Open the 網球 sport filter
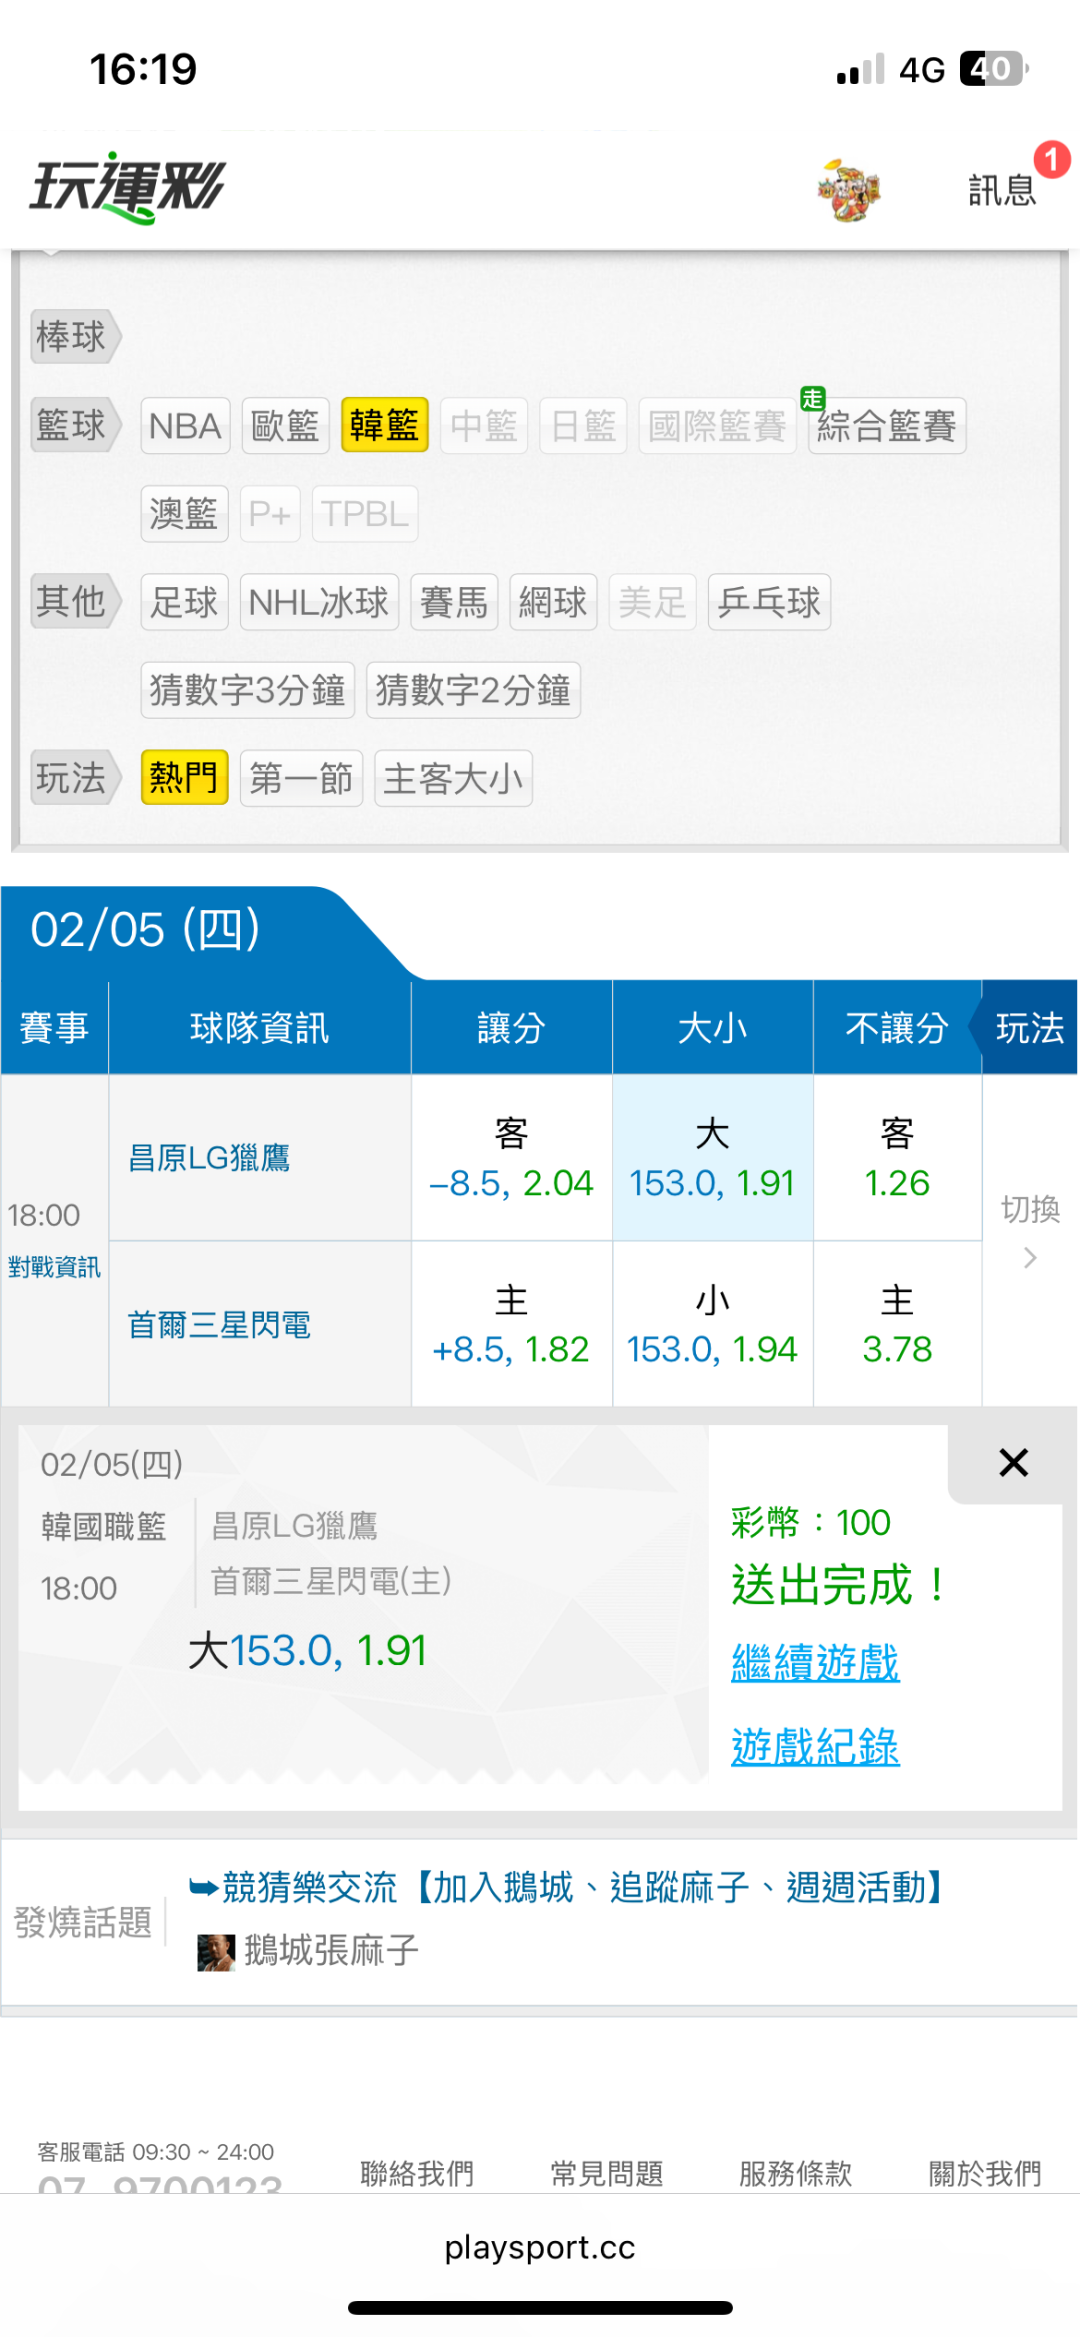 [553, 602]
